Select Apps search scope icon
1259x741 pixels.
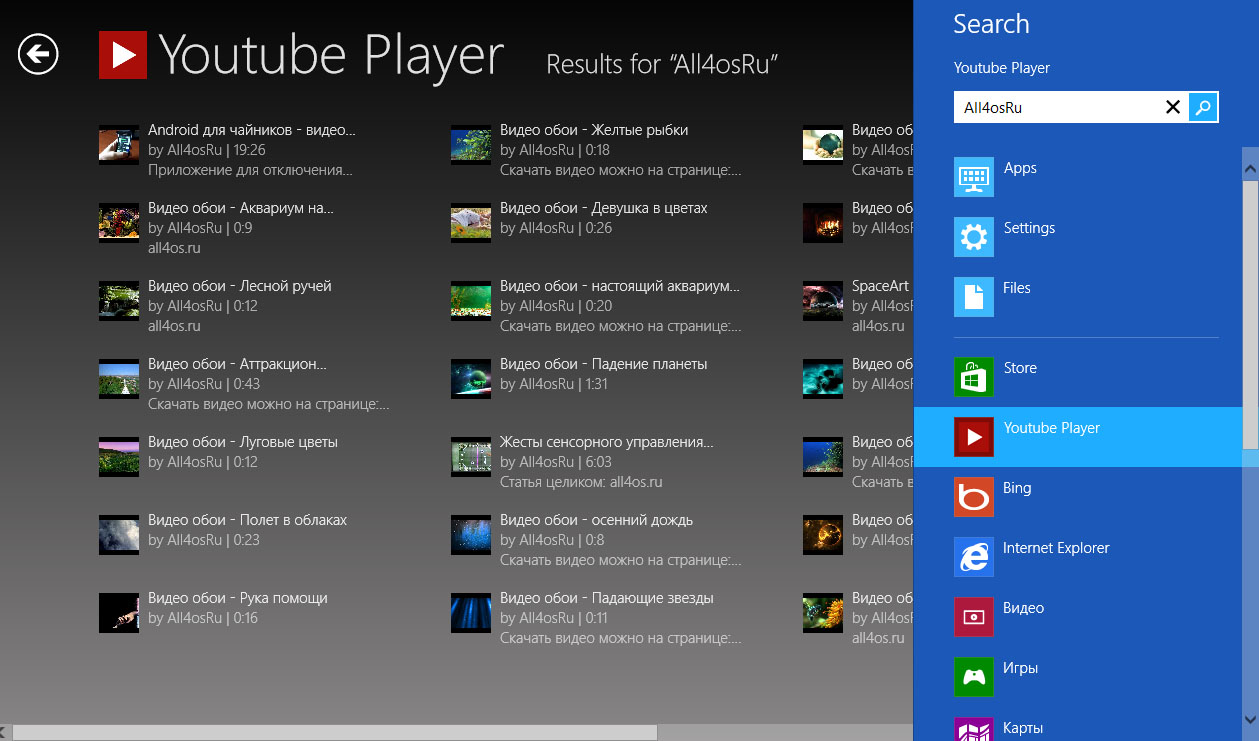point(973,177)
